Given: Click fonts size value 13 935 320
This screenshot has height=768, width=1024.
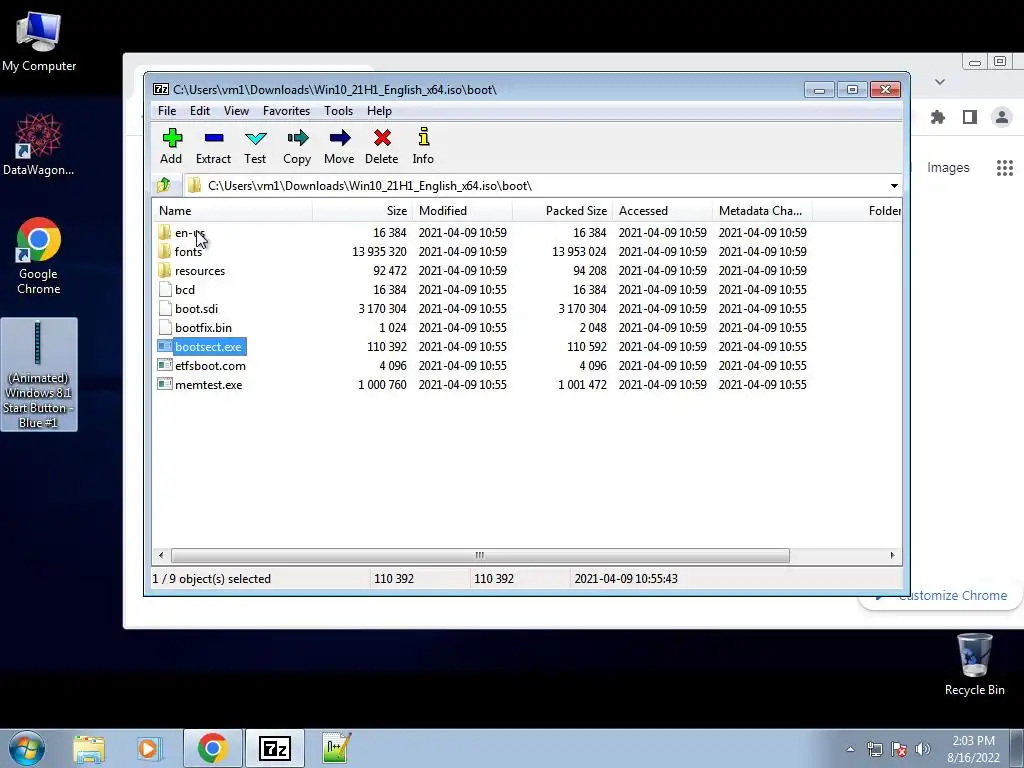Looking at the screenshot, I should [379, 251].
